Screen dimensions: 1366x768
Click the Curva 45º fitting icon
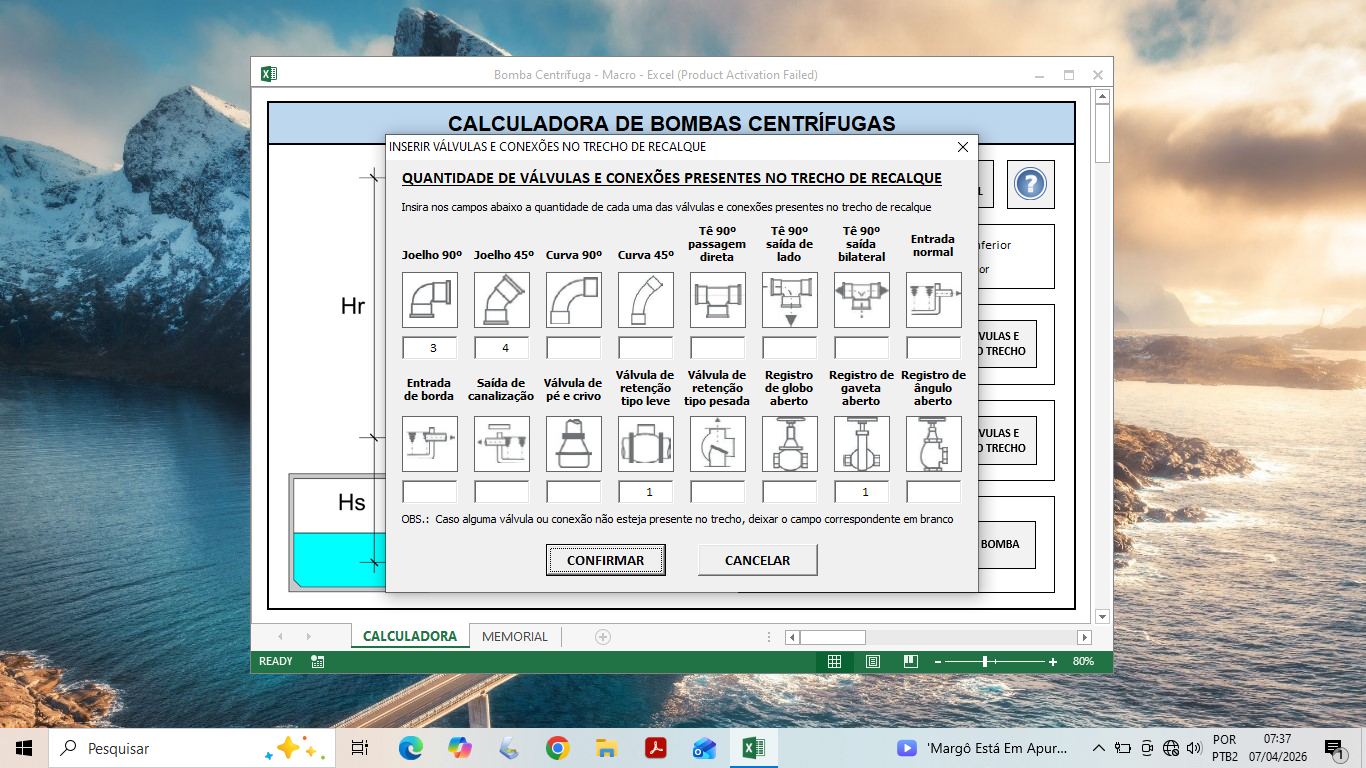tap(646, 300)
